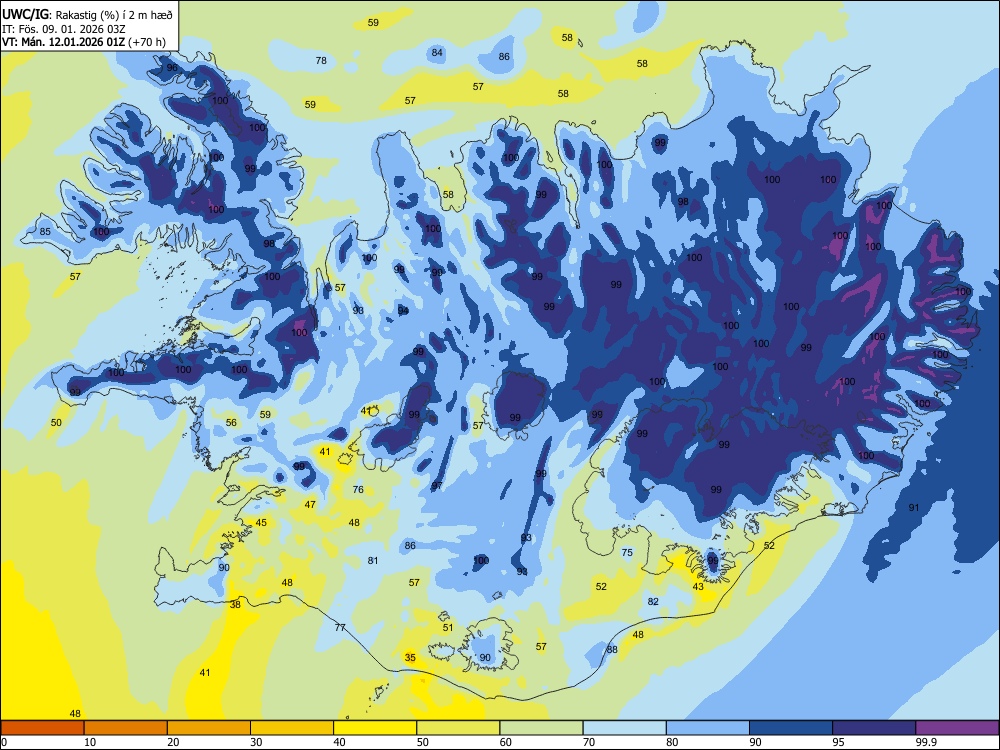
Task: Select the humidity value '78' on the map
Action: point(321,61)
